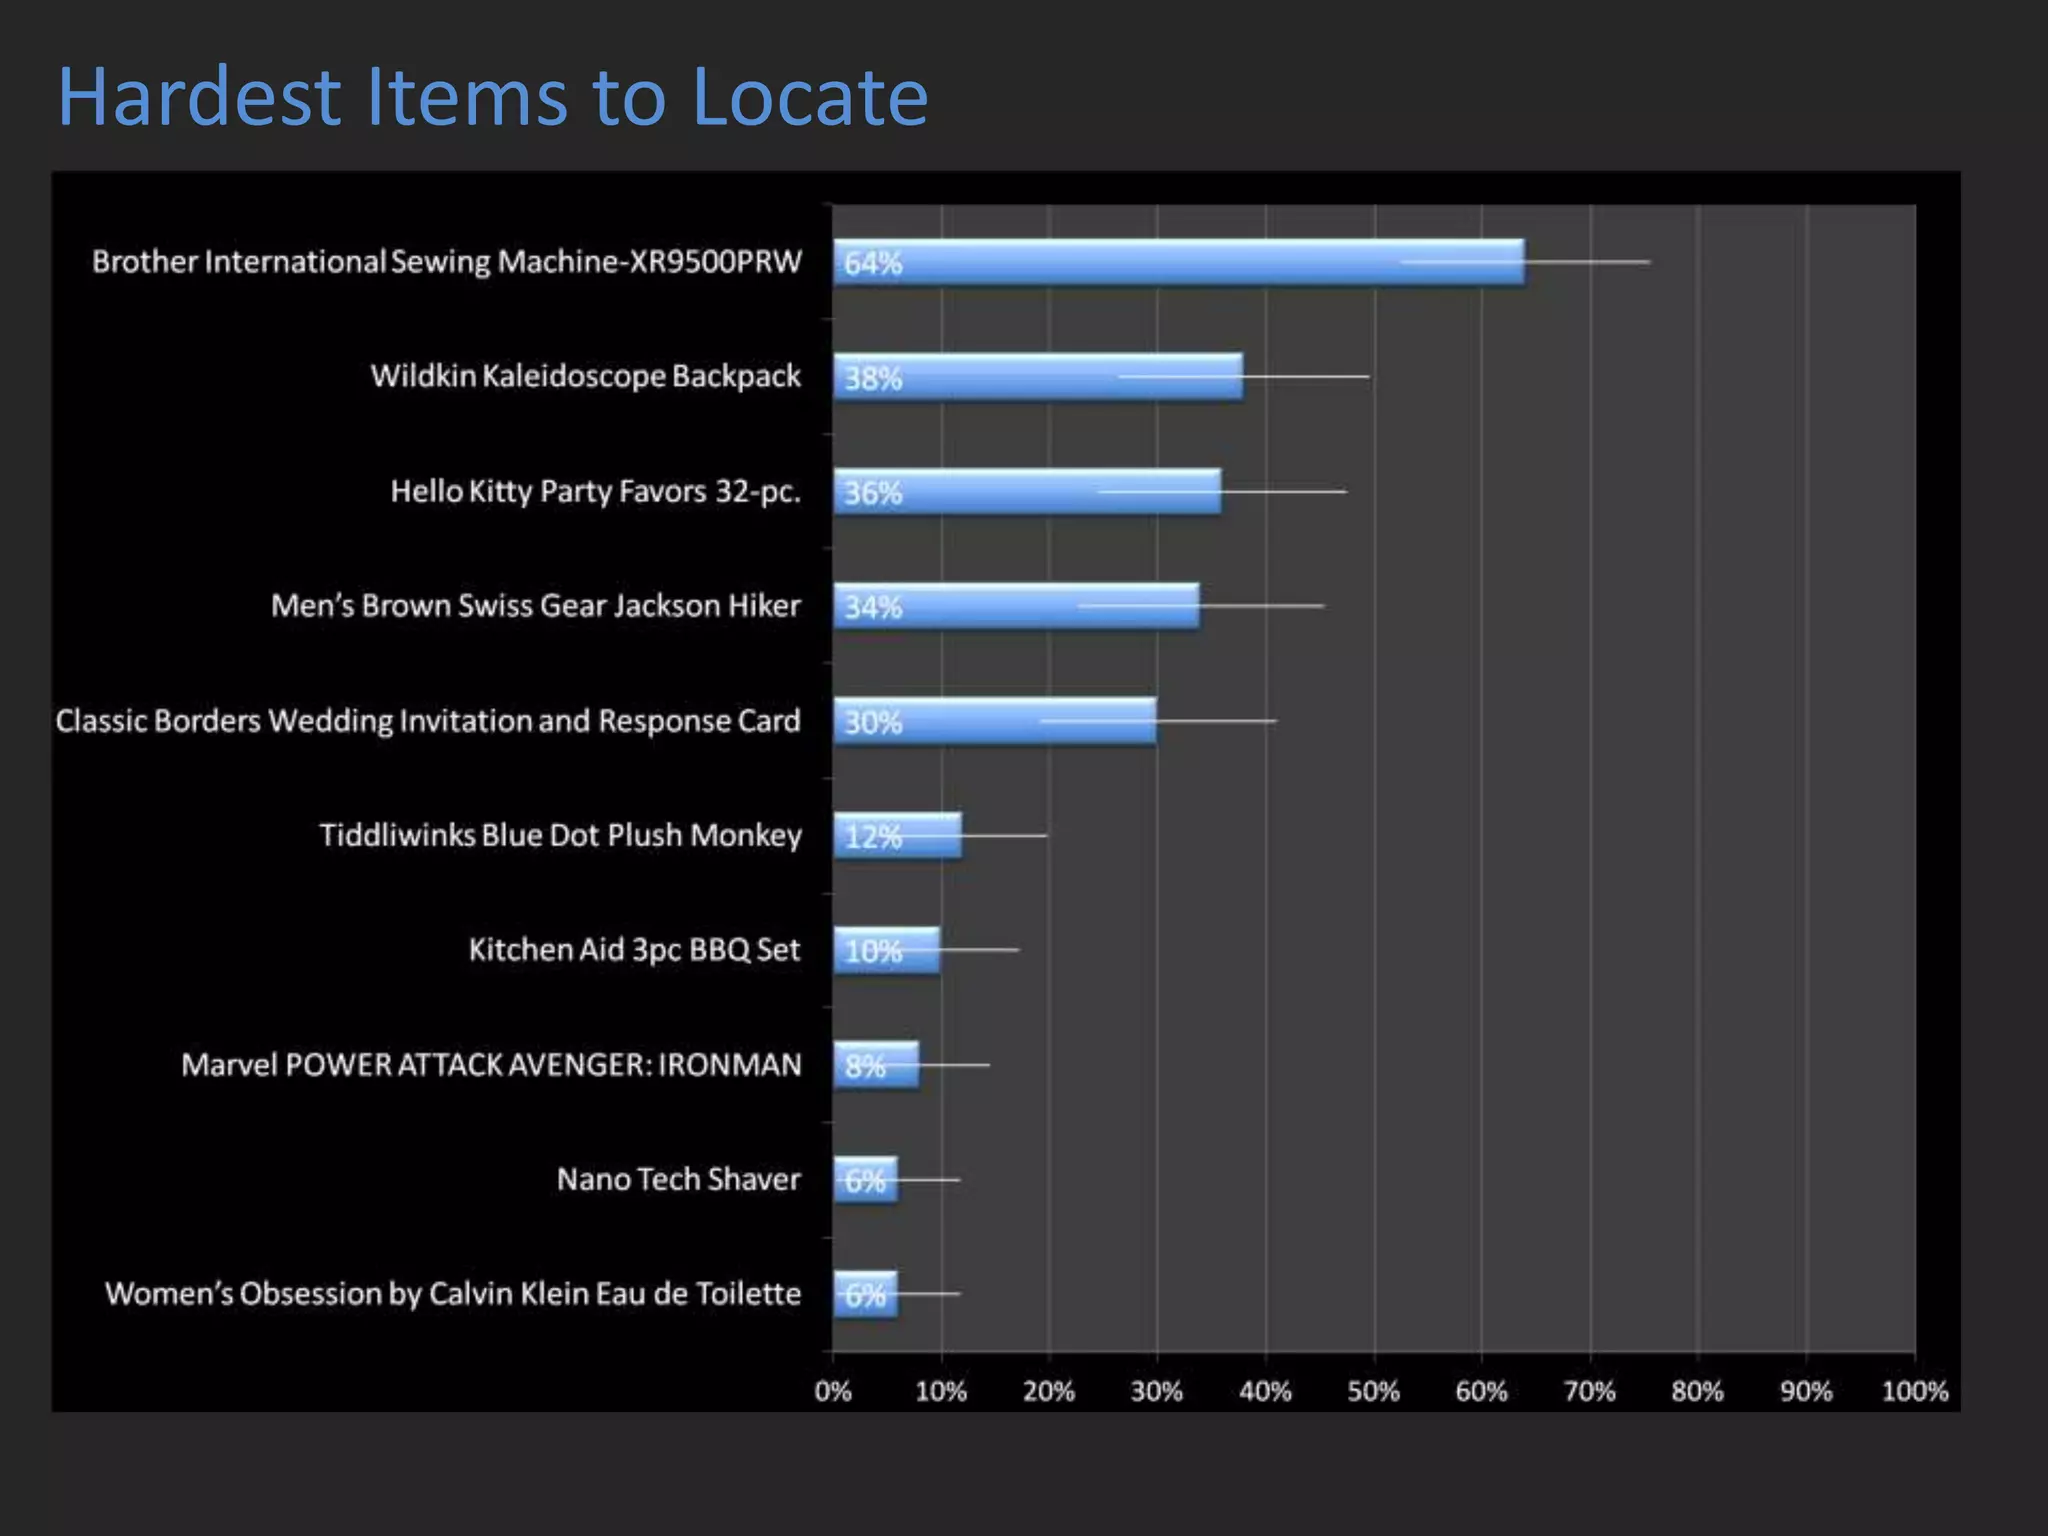Click the 0% axis tick label
This screenshot has width=2048, height=1536.
tap(833, 1392)
